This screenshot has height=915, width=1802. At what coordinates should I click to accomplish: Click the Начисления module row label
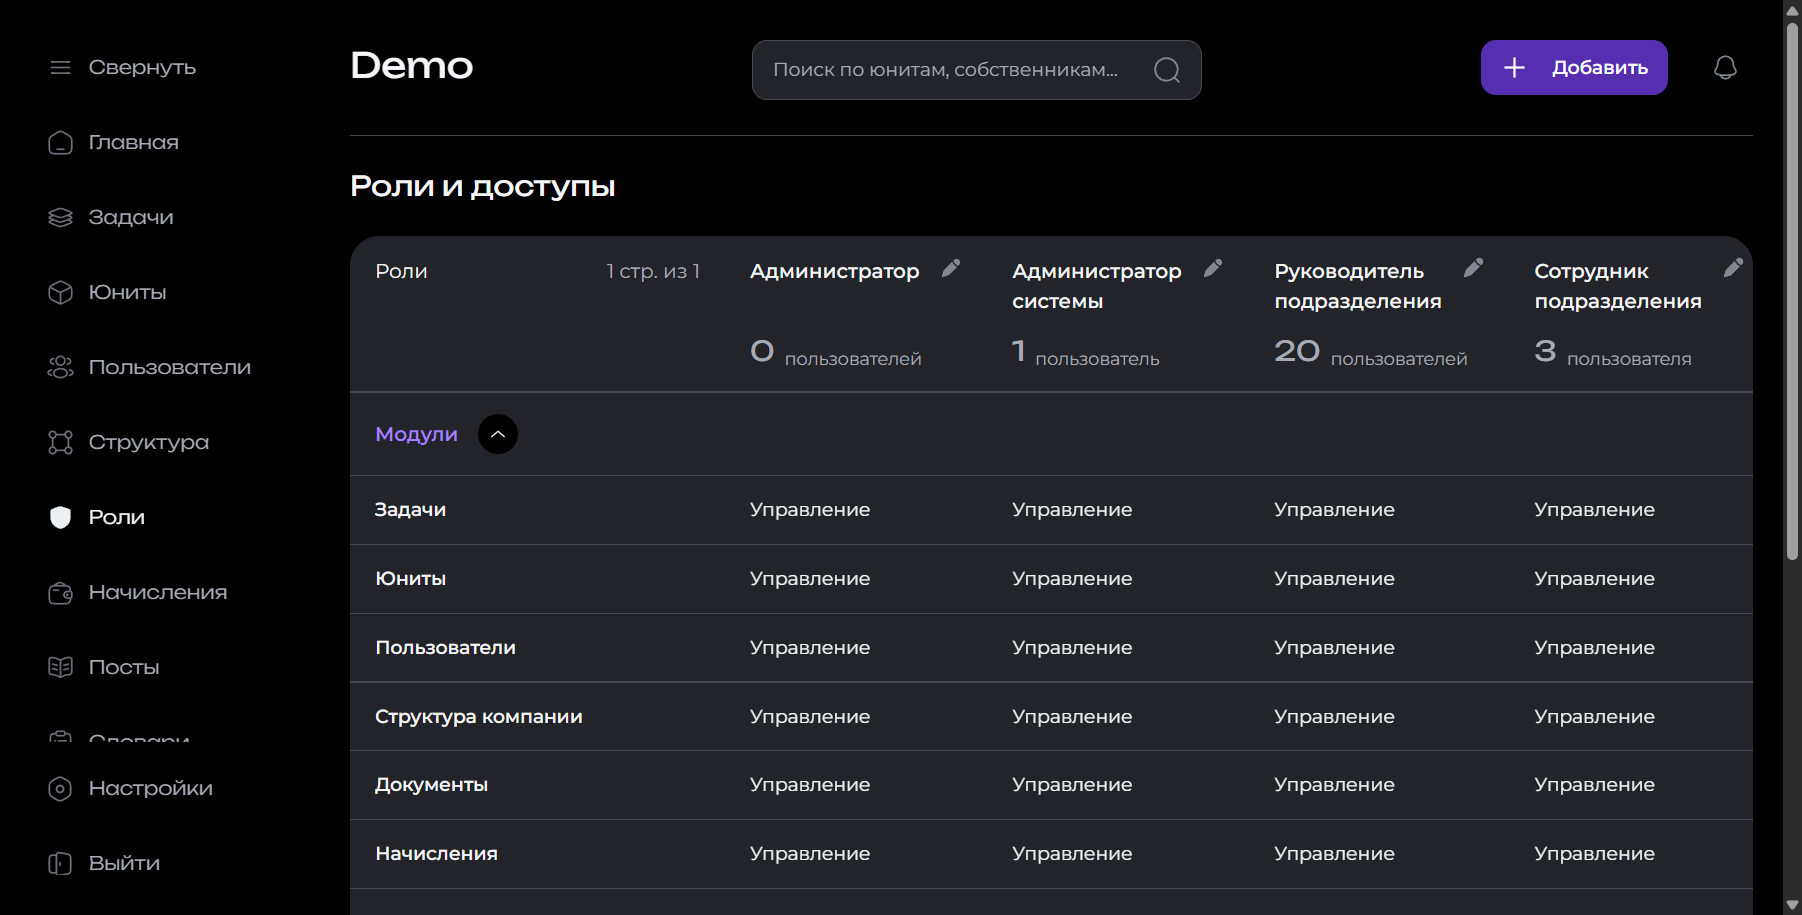pyautogui.click(x=436, y=854)
